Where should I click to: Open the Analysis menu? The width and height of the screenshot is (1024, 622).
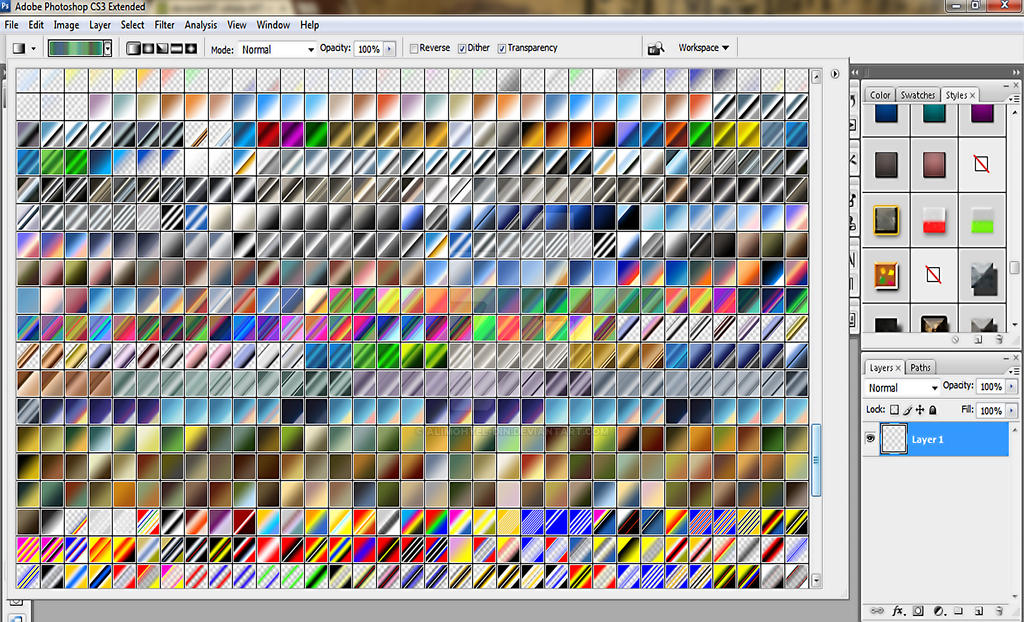(x=200, y=25)
